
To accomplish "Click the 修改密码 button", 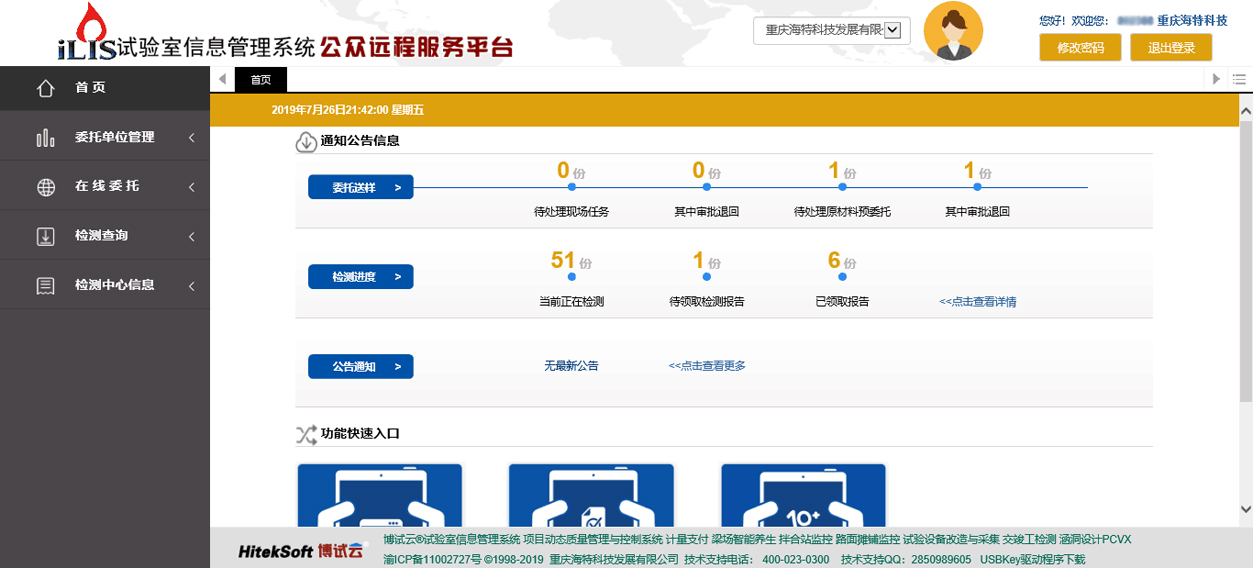I will [1080, 47].
